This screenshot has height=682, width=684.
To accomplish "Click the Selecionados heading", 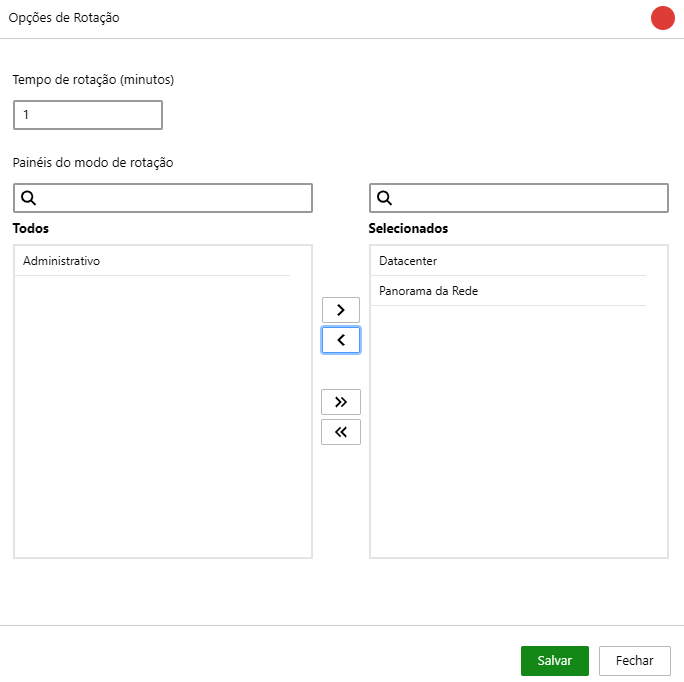I will [408, 228].
